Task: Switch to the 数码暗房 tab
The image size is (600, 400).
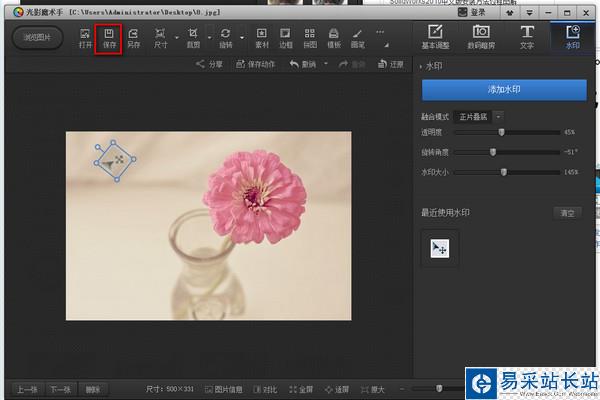Action: 481,38
